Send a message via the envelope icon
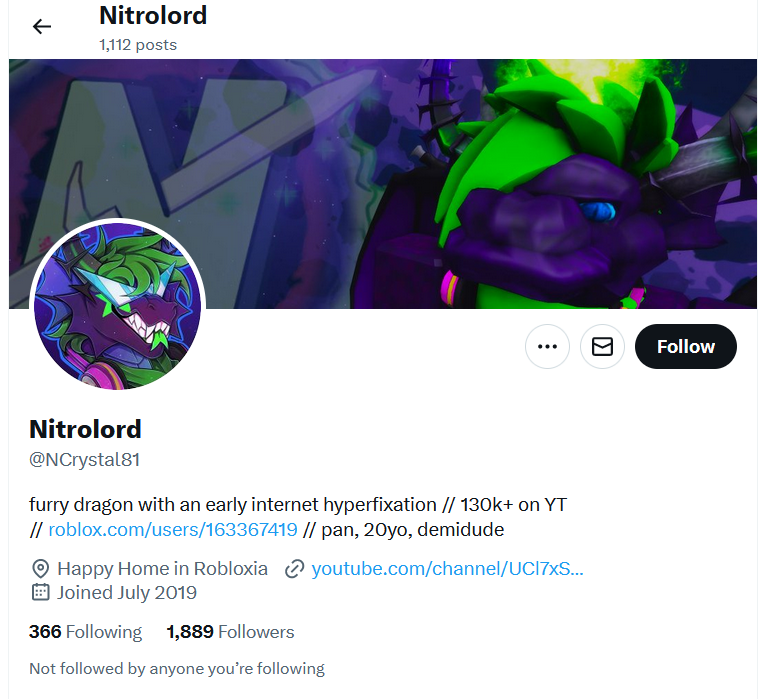The width and height of the screenshot is (784, 699). (x=602, y=346)
